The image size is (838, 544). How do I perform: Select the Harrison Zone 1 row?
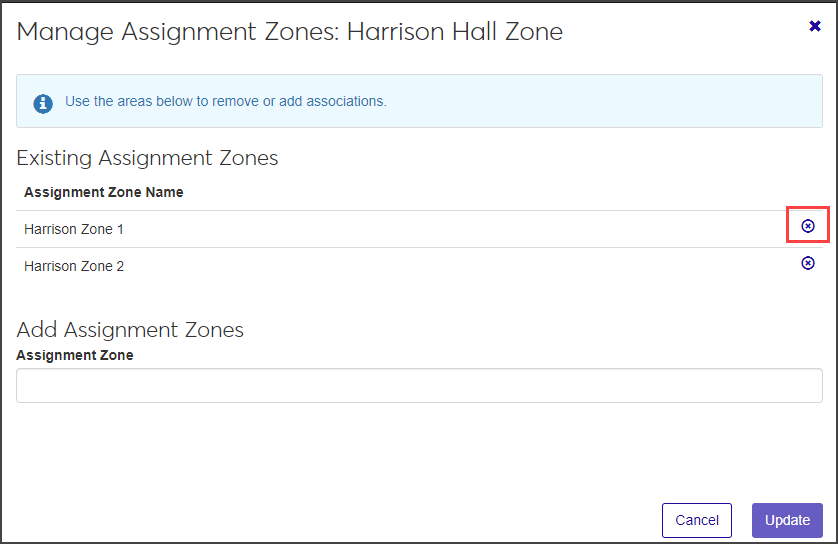[x=74, y=229]
